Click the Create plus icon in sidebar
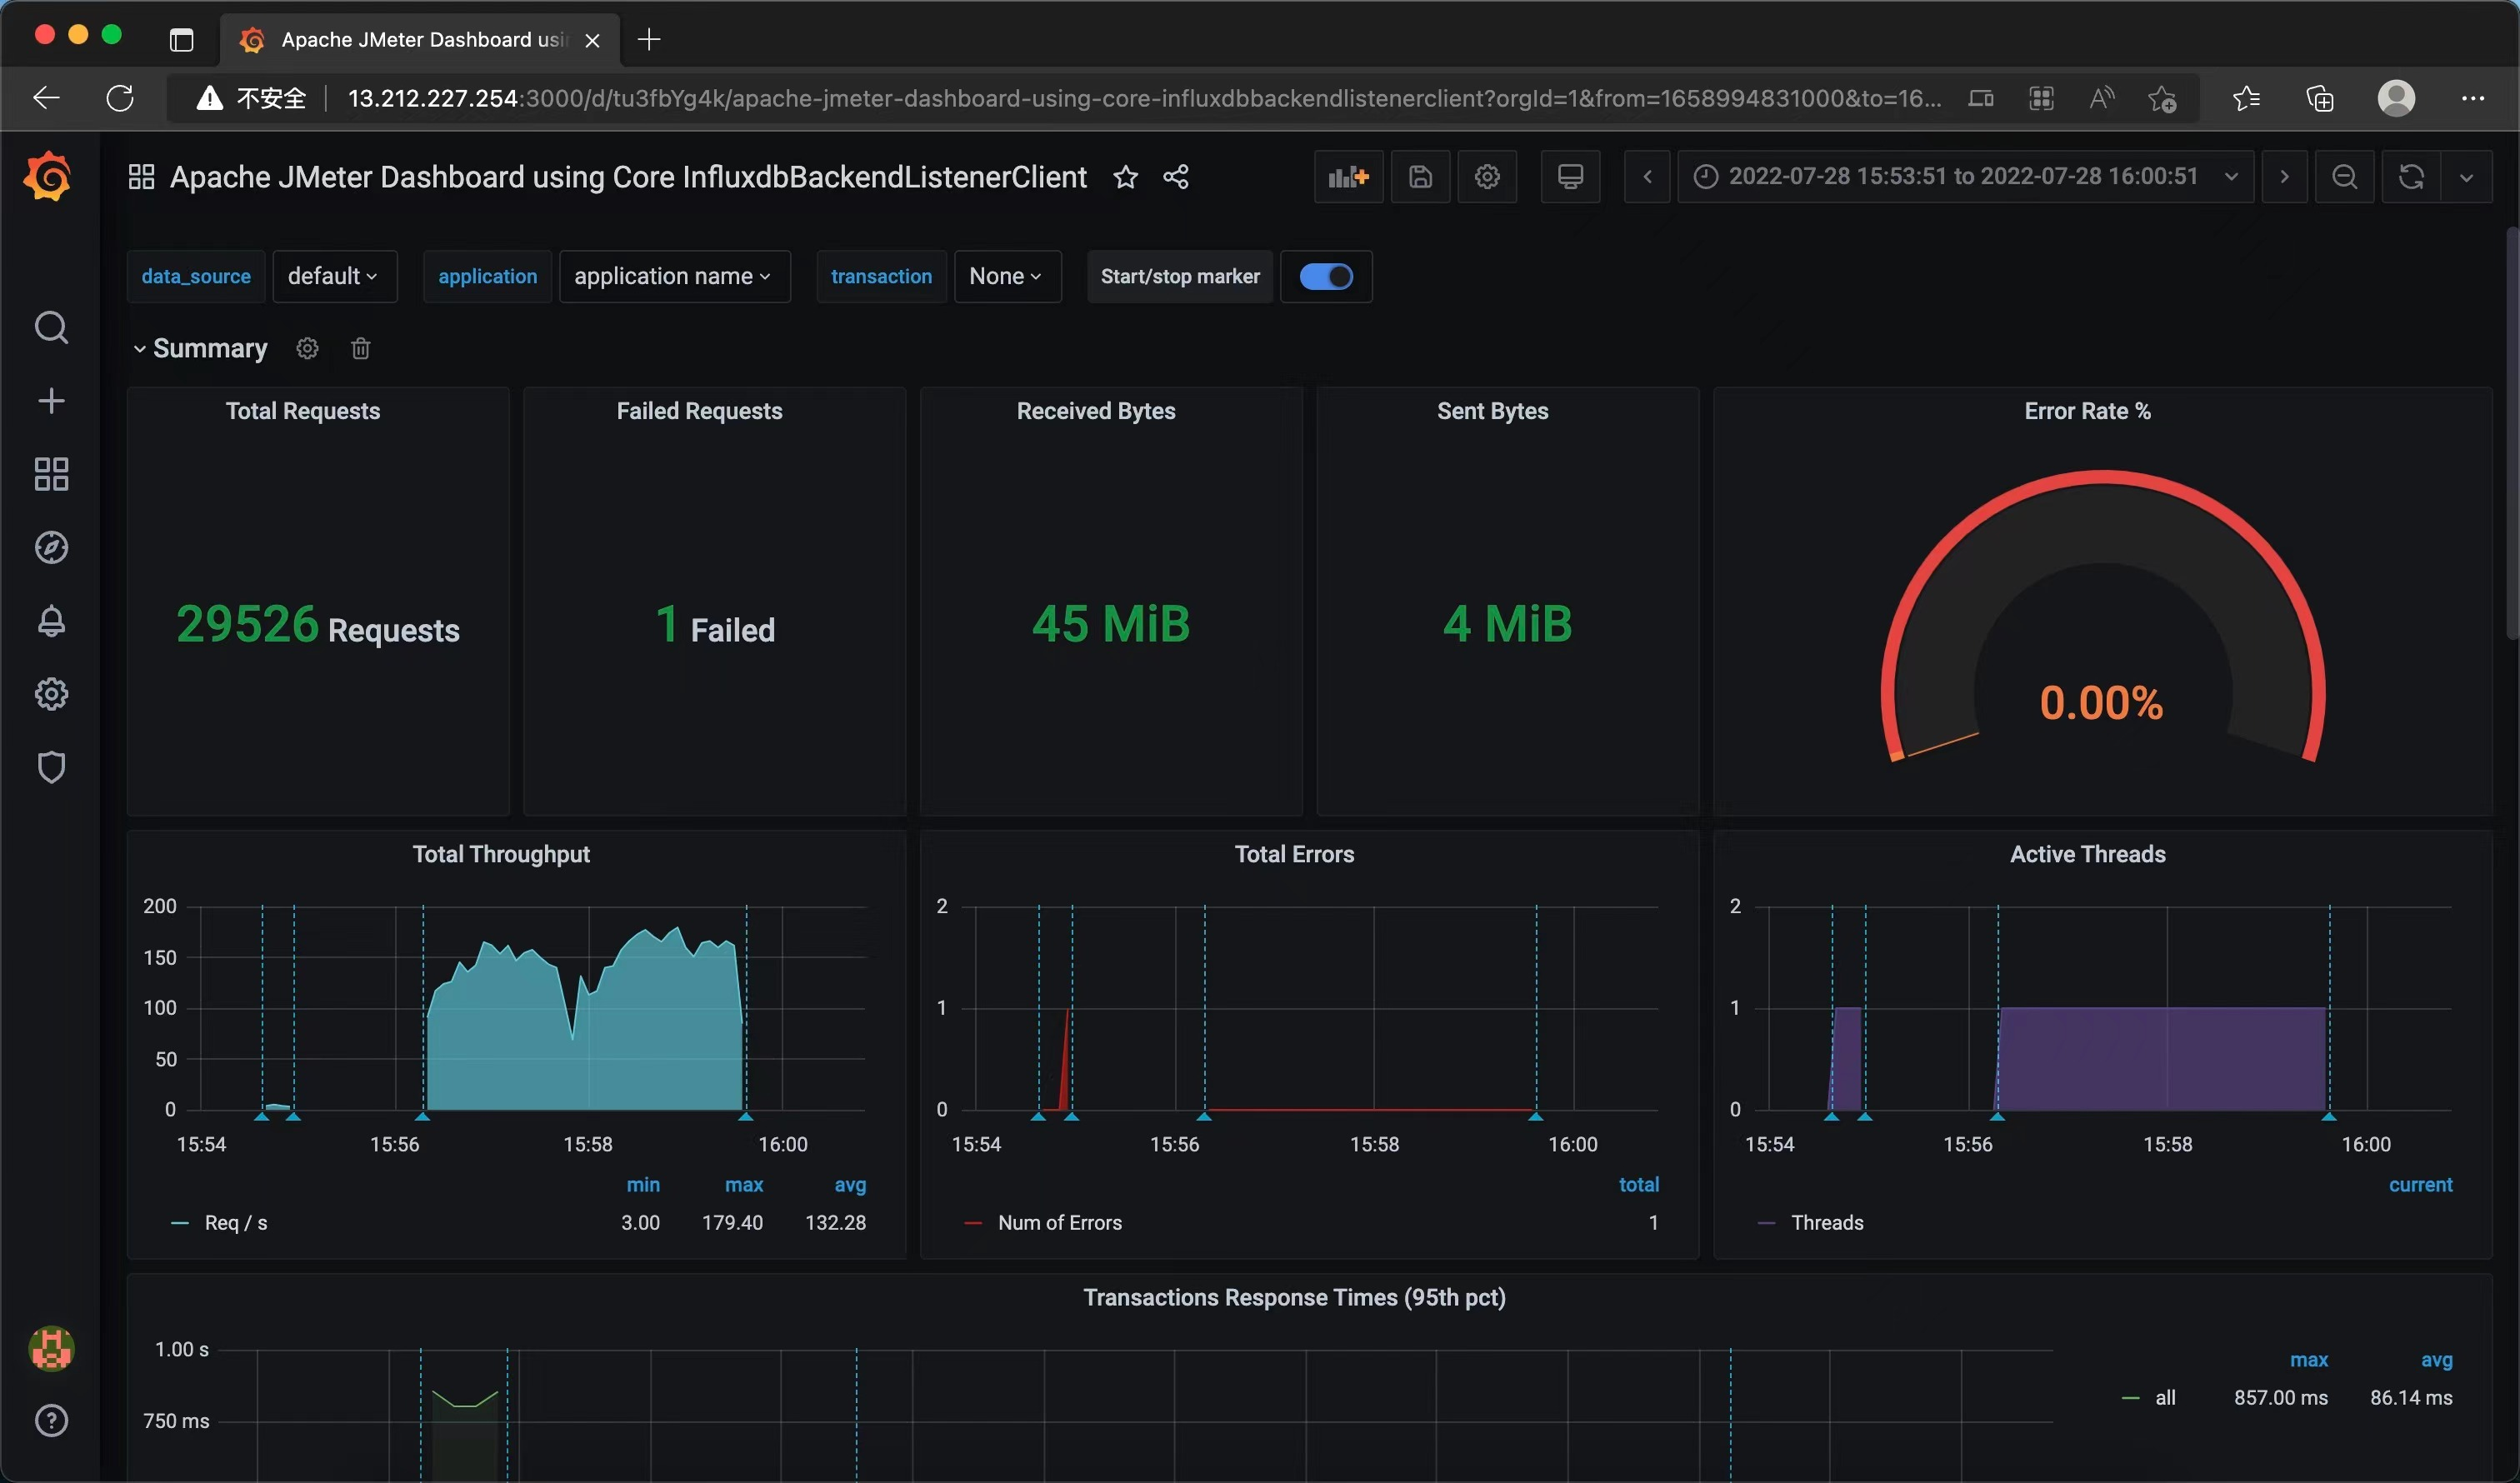The image size is (2520, 1483). tap(51, 401)
